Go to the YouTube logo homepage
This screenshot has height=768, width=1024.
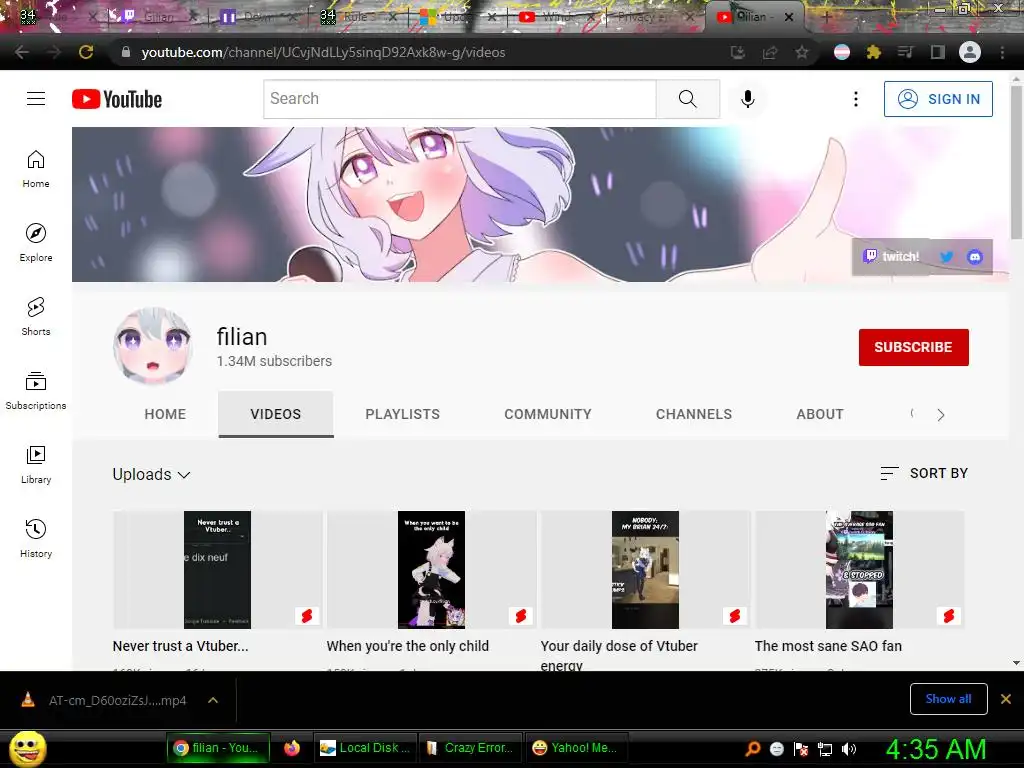coord(117,99)
